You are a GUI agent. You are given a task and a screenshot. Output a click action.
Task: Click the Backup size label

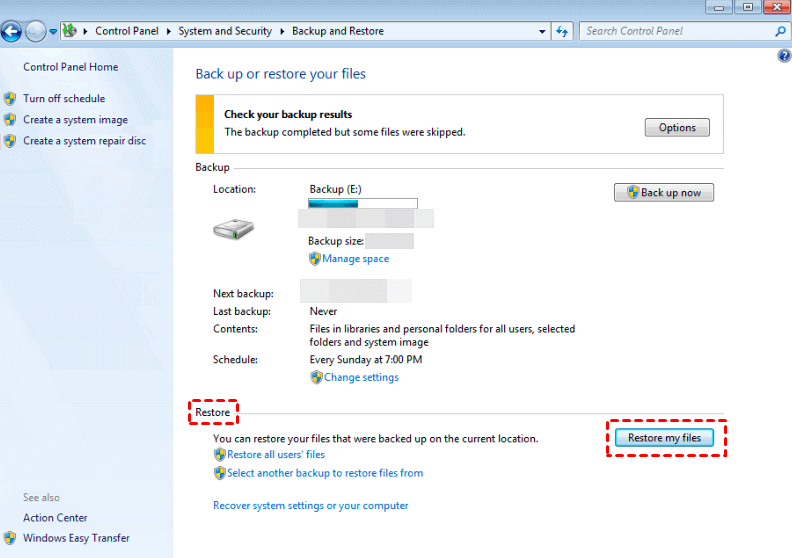coord(336,241)
